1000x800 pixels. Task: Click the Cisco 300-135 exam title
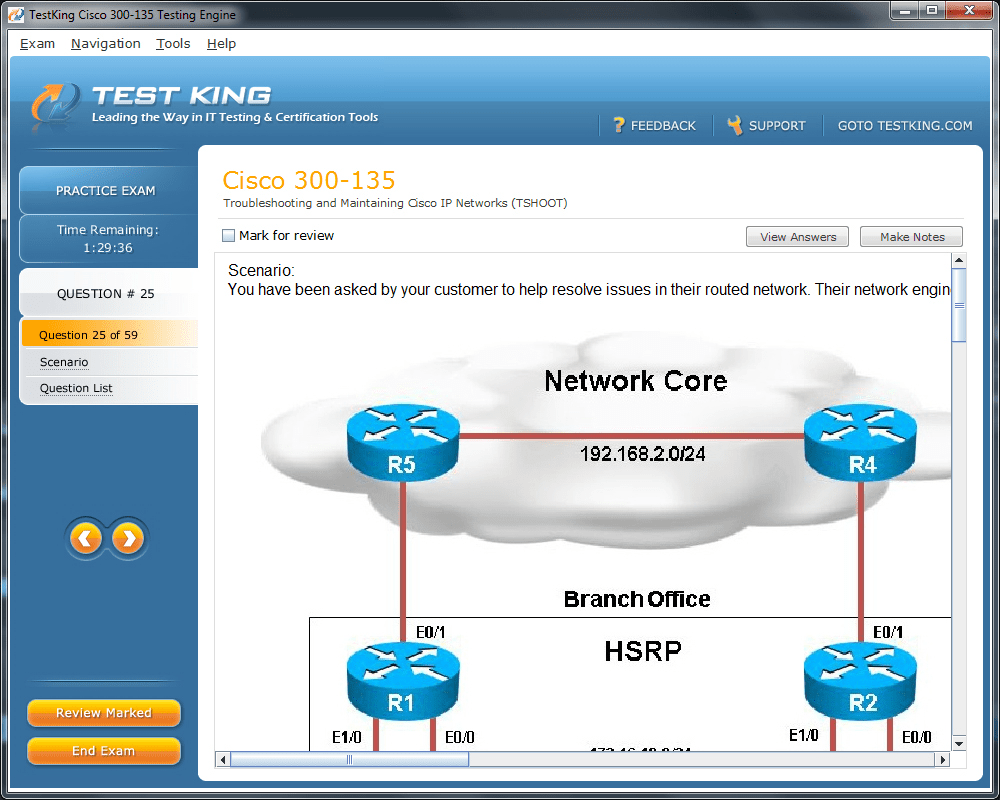coord(309,181)
